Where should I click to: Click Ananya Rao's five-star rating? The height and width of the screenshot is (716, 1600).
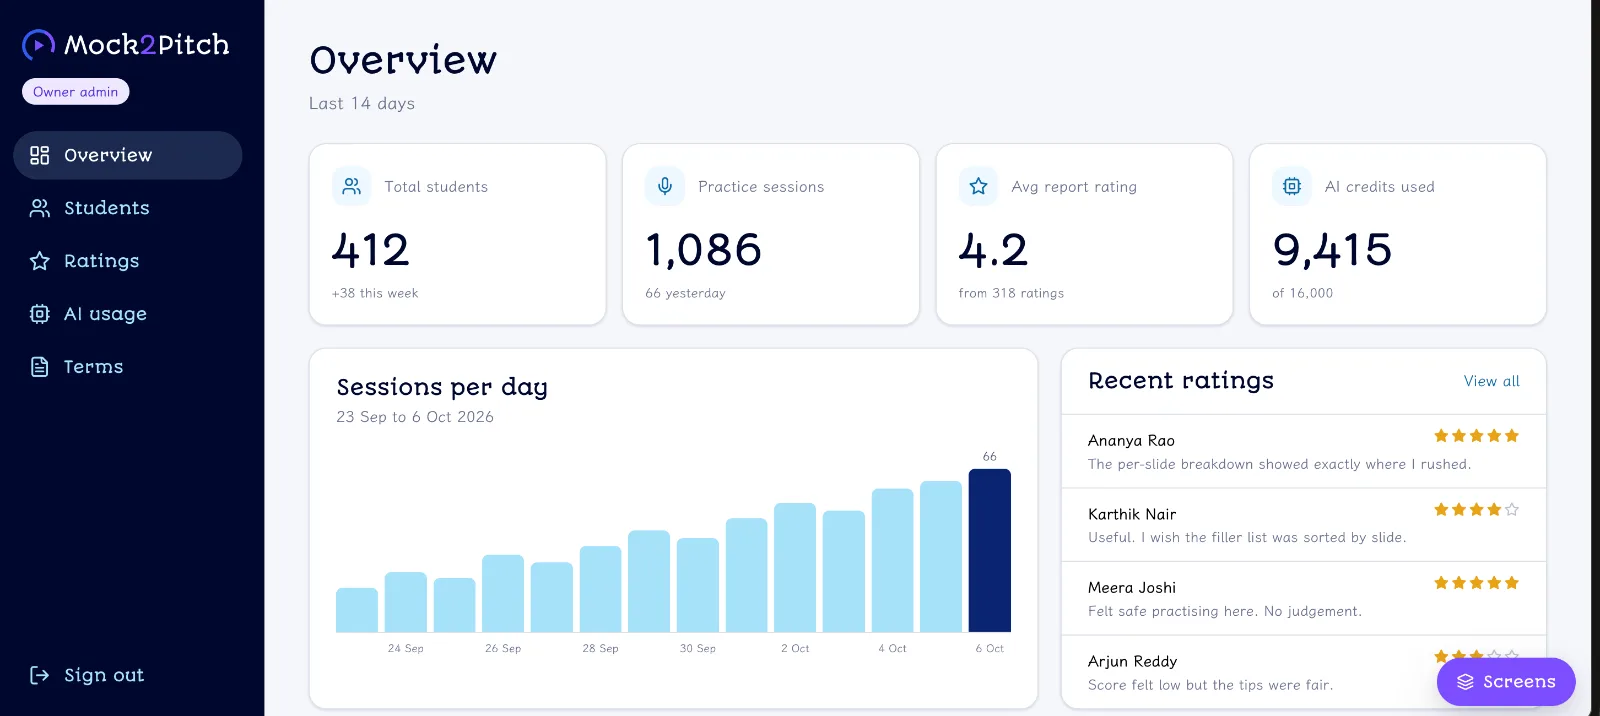[1476, 436]
